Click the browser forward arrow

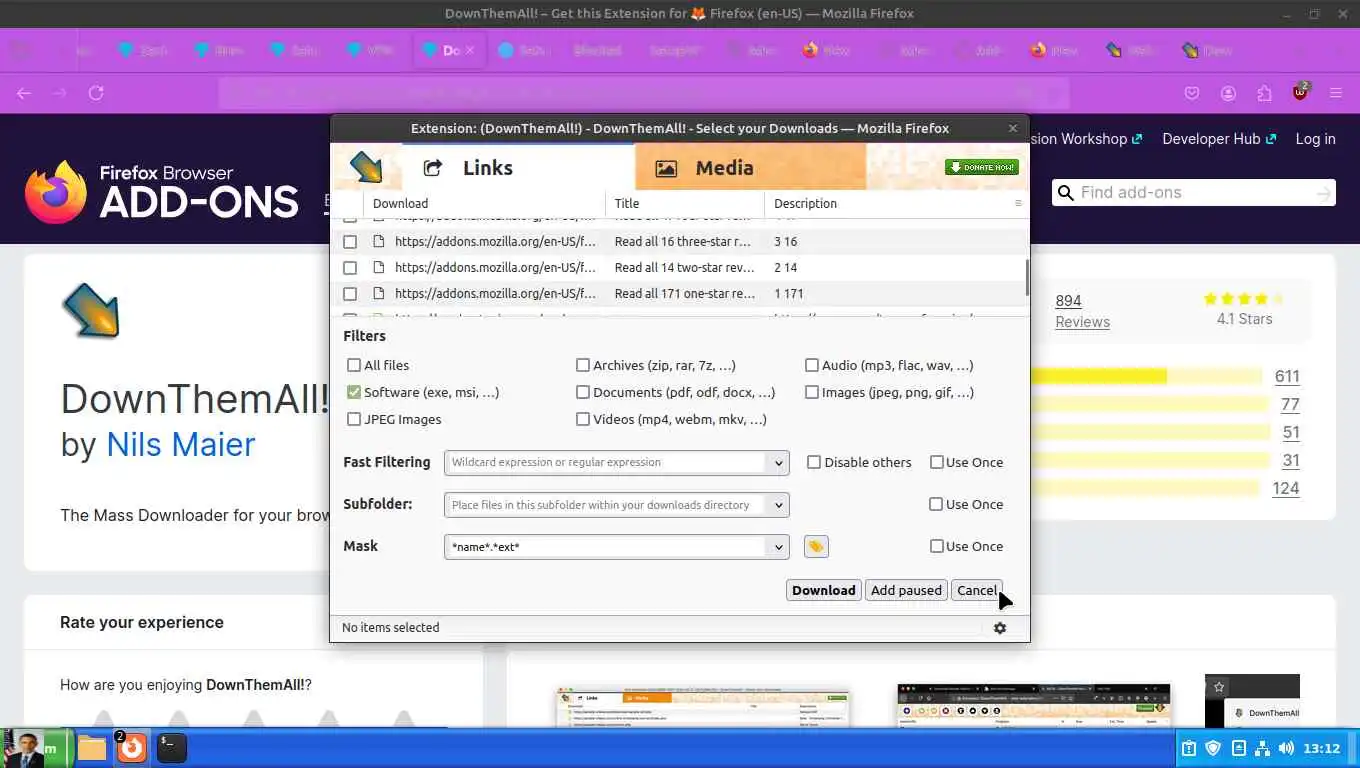tap(60, 93)
